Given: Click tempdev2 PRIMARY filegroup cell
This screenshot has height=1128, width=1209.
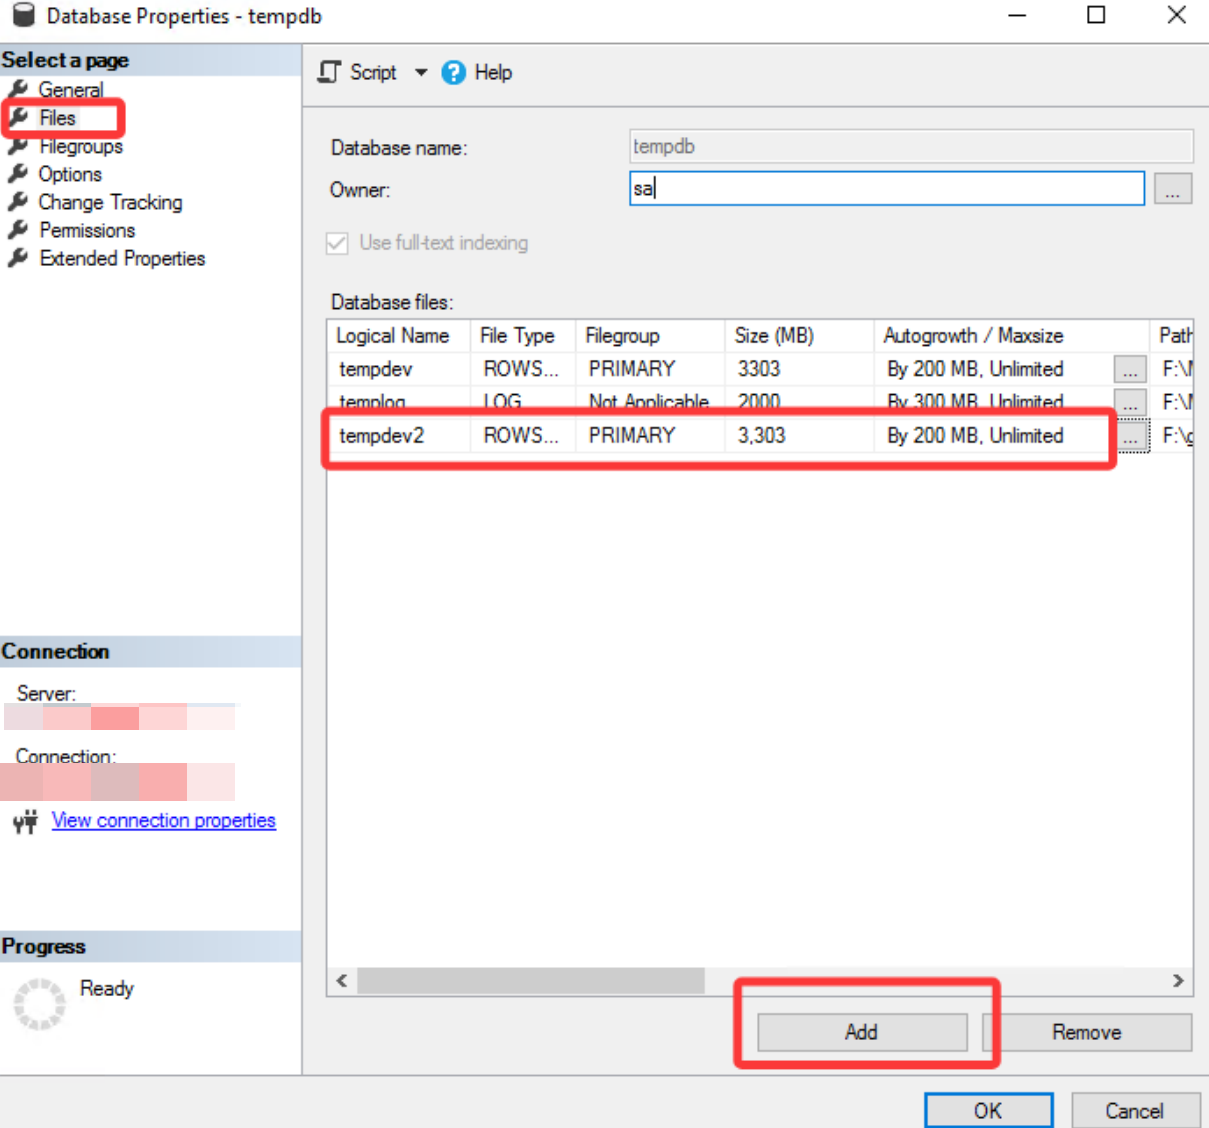Looking at the screenshot, I should click(x=649, y=436).
